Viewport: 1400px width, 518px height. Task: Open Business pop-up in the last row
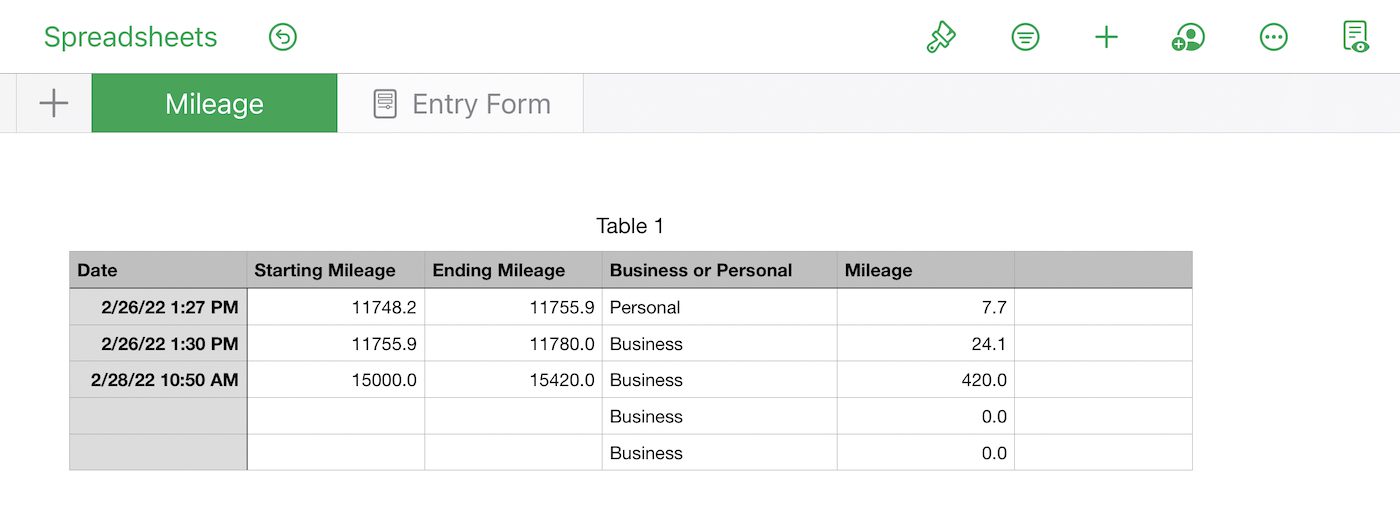(719, 453)
